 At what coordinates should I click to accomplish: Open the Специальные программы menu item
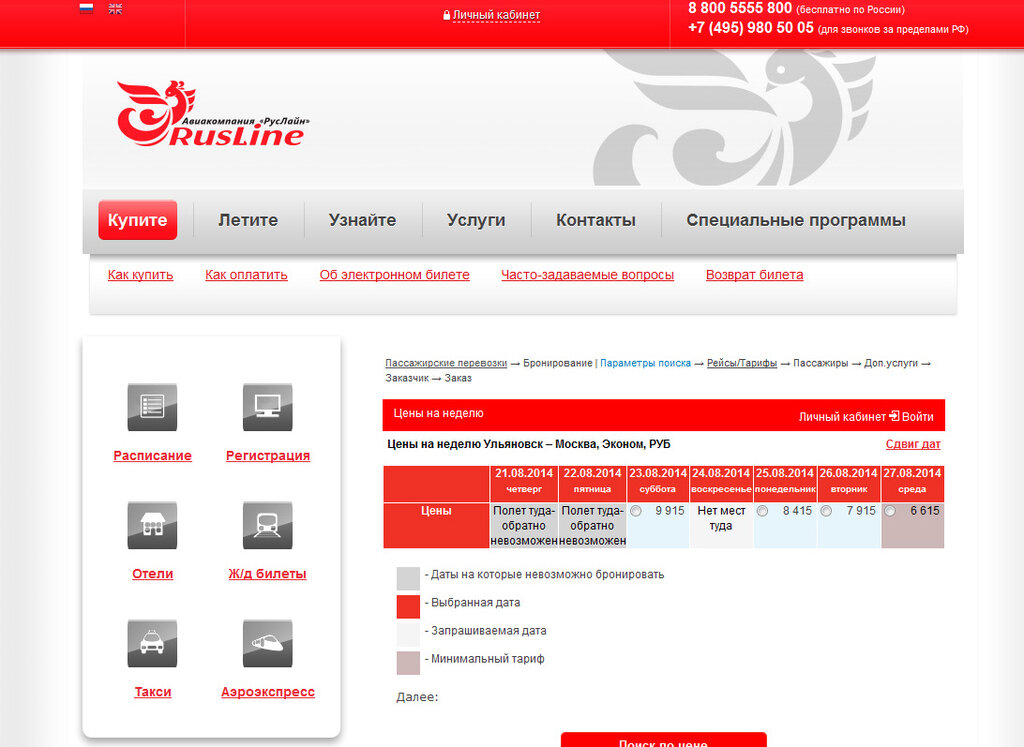click(795, 220)
